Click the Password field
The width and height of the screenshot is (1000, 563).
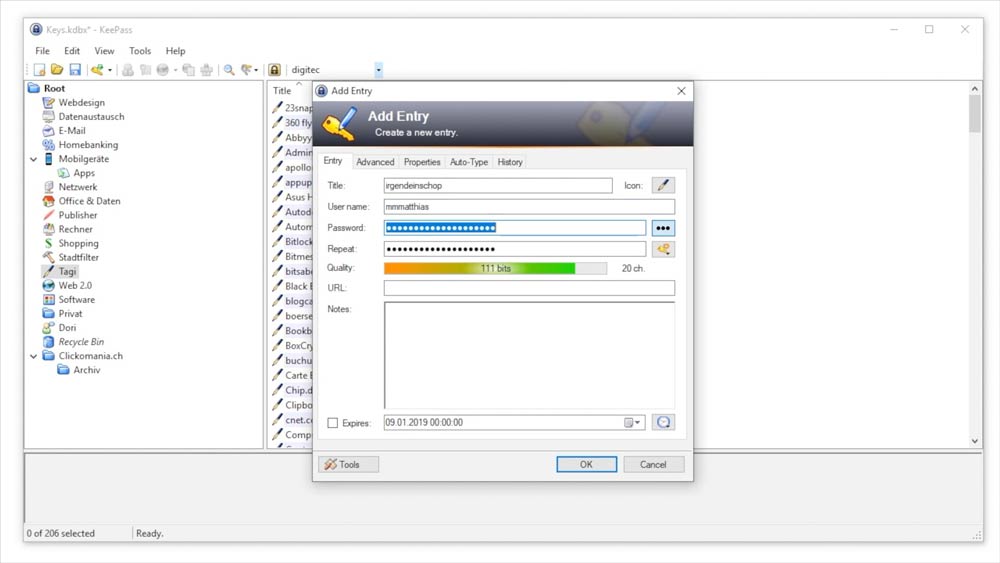point(515,228)
